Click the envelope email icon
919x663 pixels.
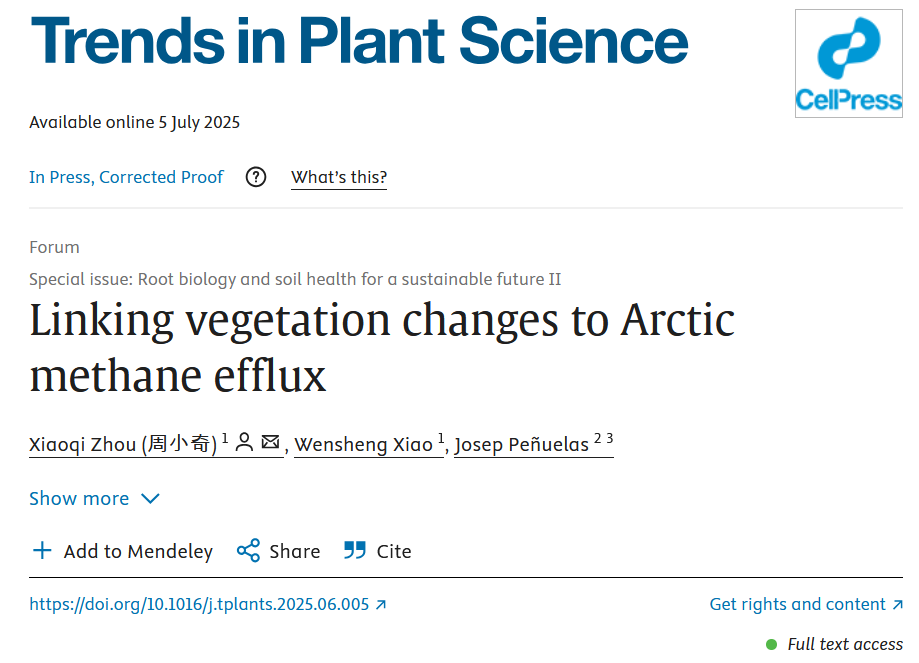(x=270, y=441)
